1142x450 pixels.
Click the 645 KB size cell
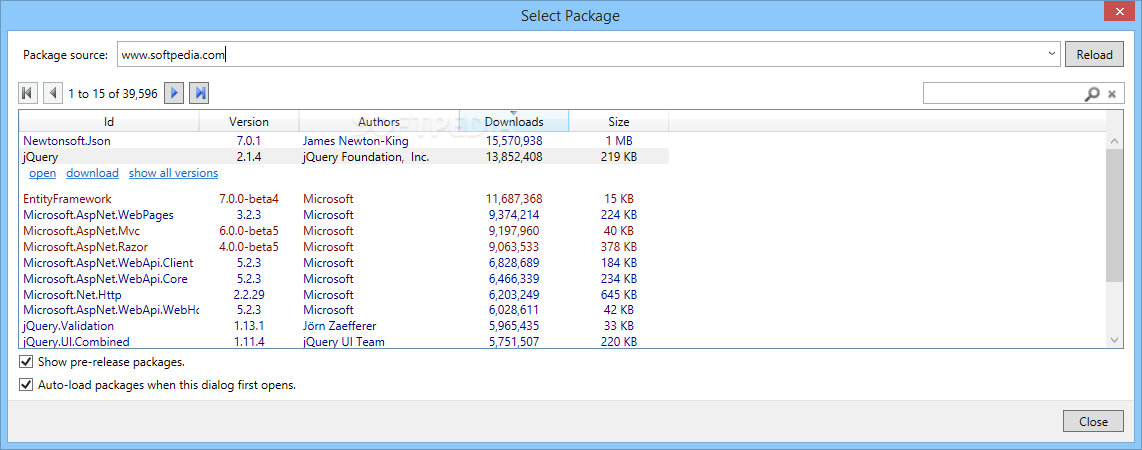click(618, 295)
